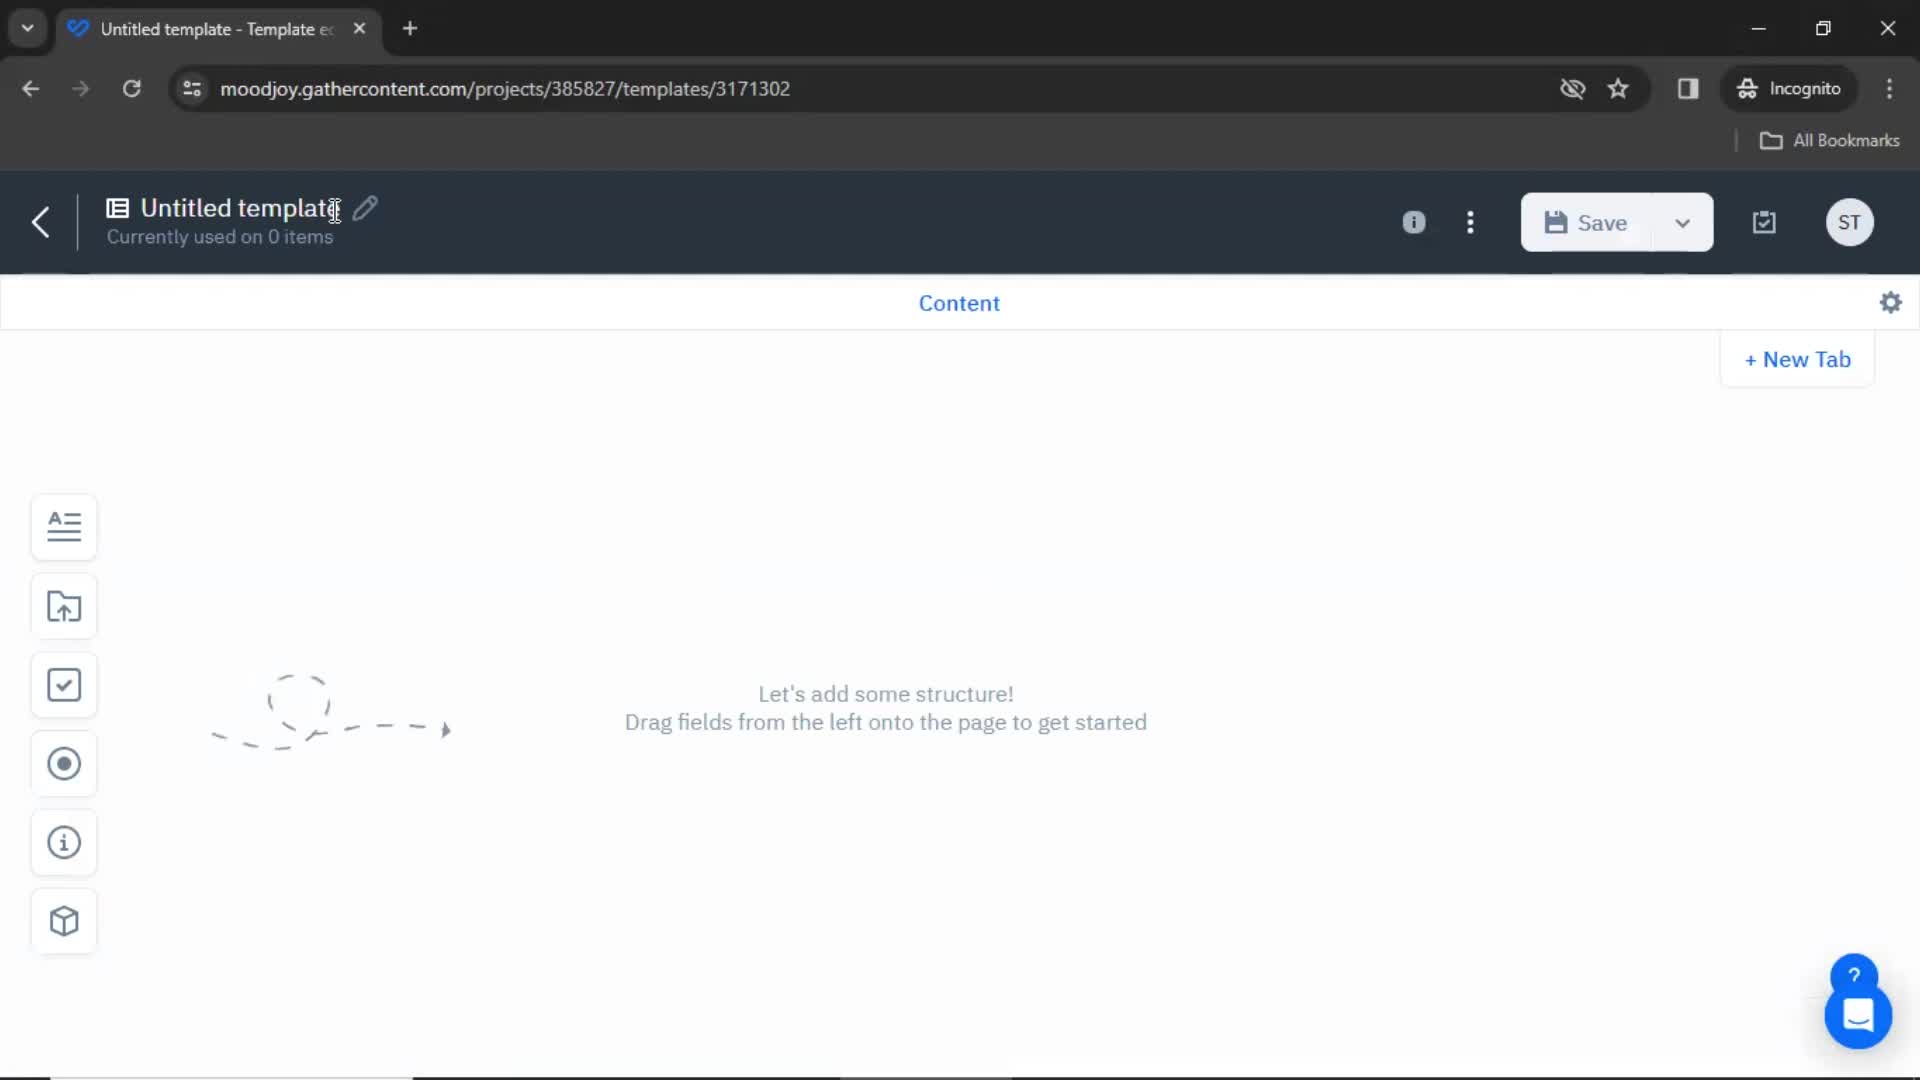Navigate back in browser history
This screenshot has height=1080, width=1920.
click(31, 89)
